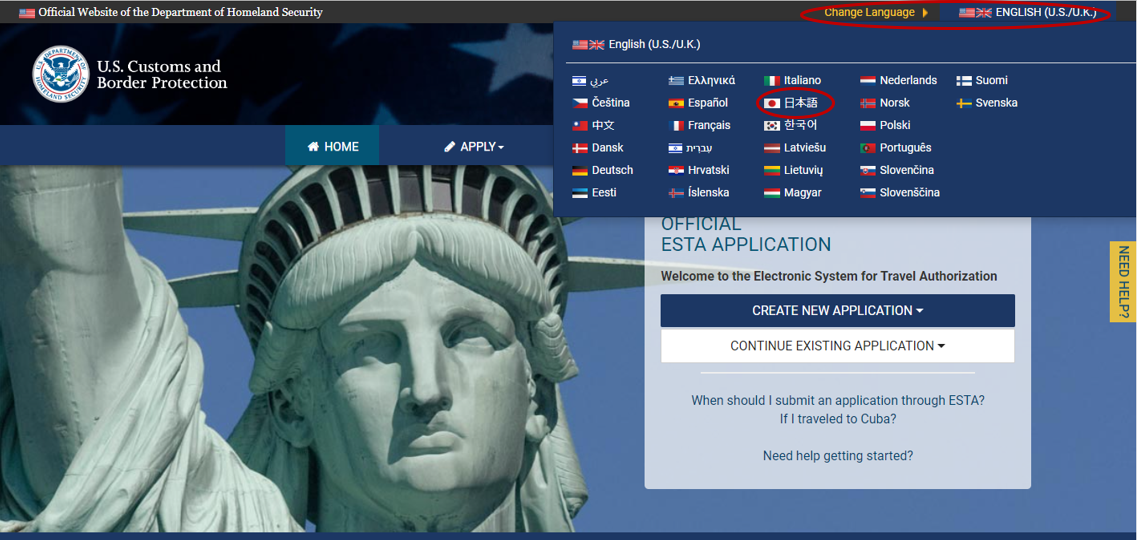Click the German flag beside Deutsch
Screen dimensions: 1137x540
[x=579, y=171]
